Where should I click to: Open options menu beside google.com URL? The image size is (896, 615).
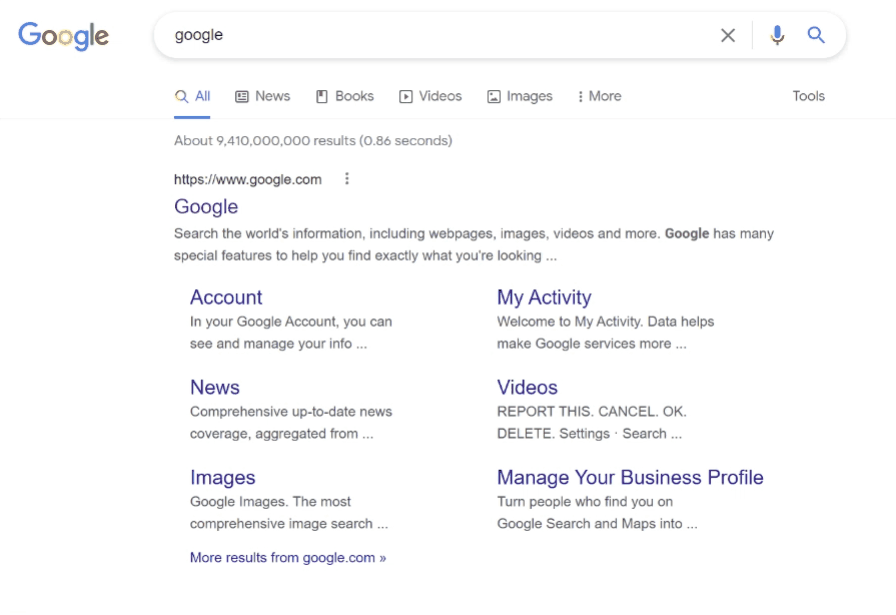(x=346, y=179)
